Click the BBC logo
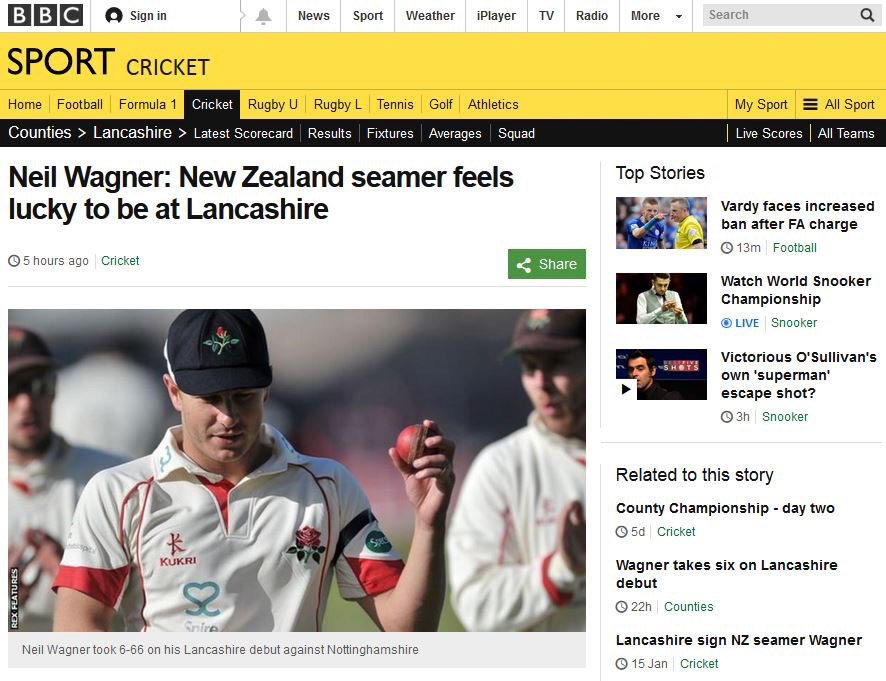886x681 pixels. click(x=45, y=15)
